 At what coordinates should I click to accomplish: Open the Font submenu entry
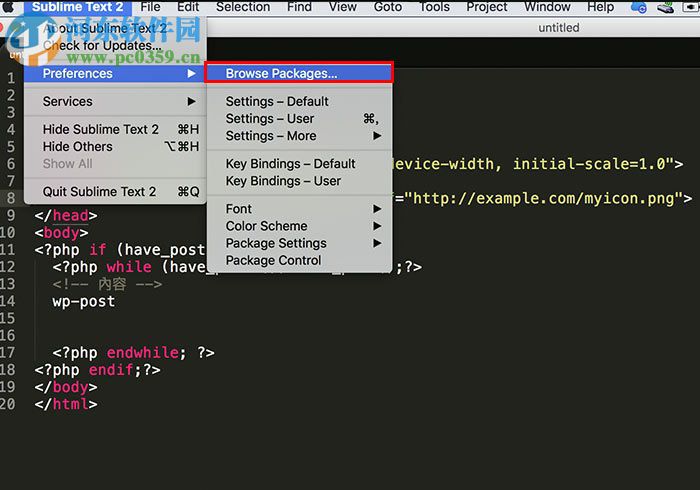pyautogui.click(x=299, y=209)
